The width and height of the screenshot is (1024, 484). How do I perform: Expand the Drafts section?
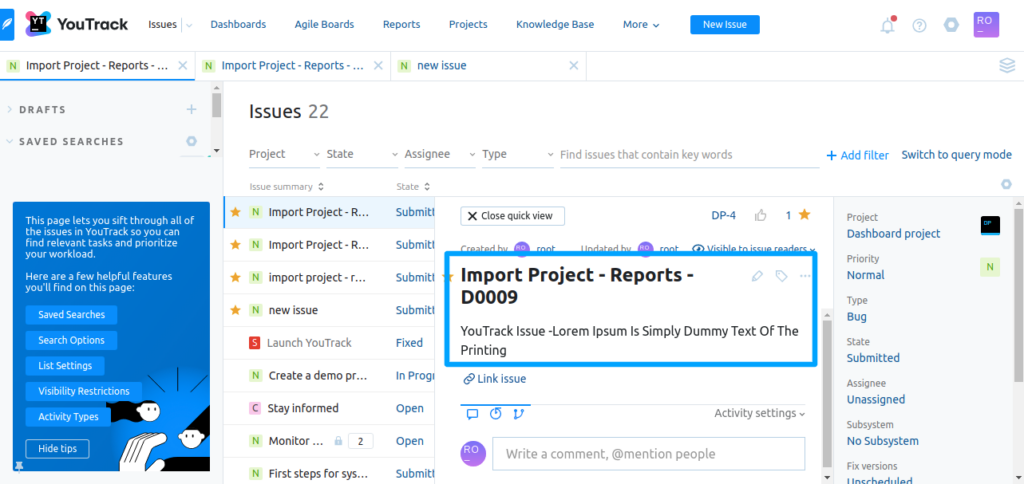pos(42,109)
